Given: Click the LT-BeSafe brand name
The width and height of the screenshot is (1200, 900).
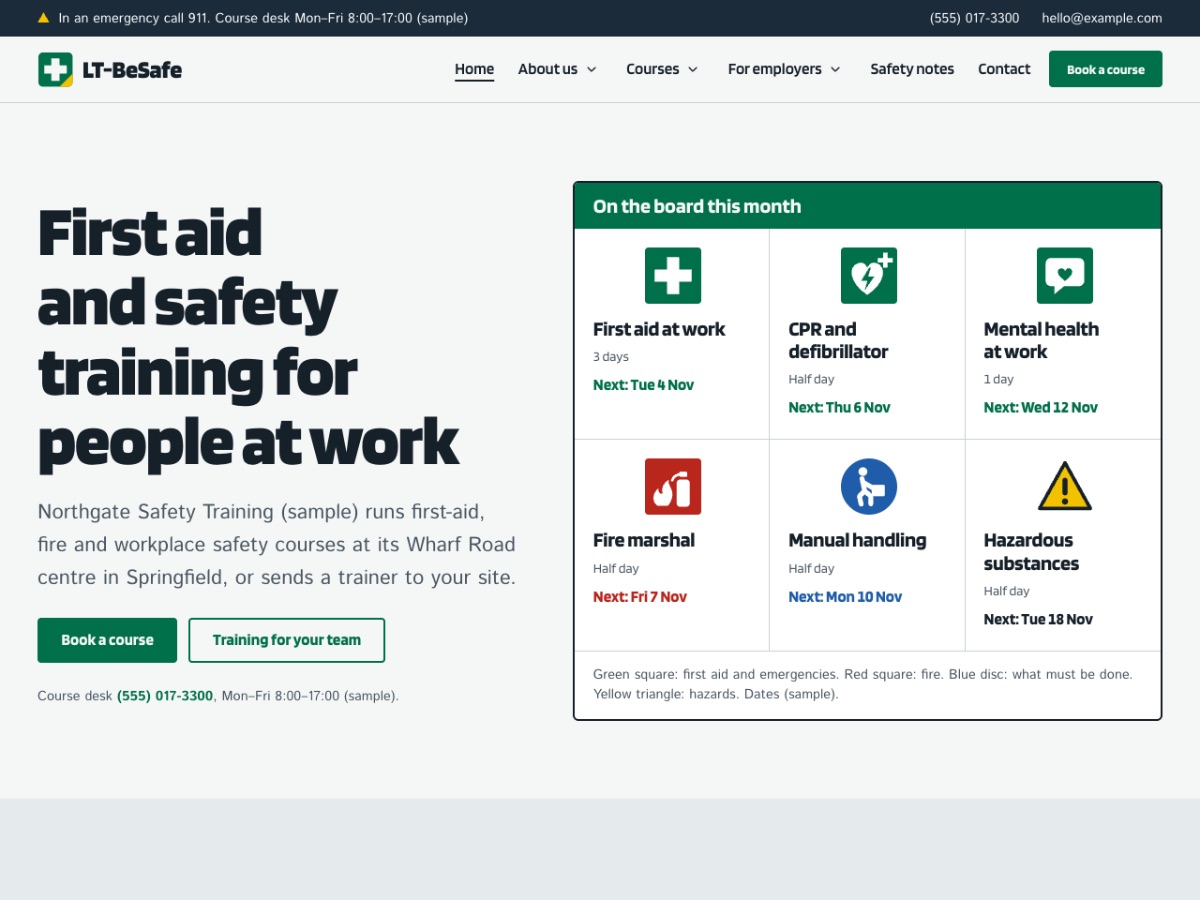Looking at the screenshot, I should (132, 70).
